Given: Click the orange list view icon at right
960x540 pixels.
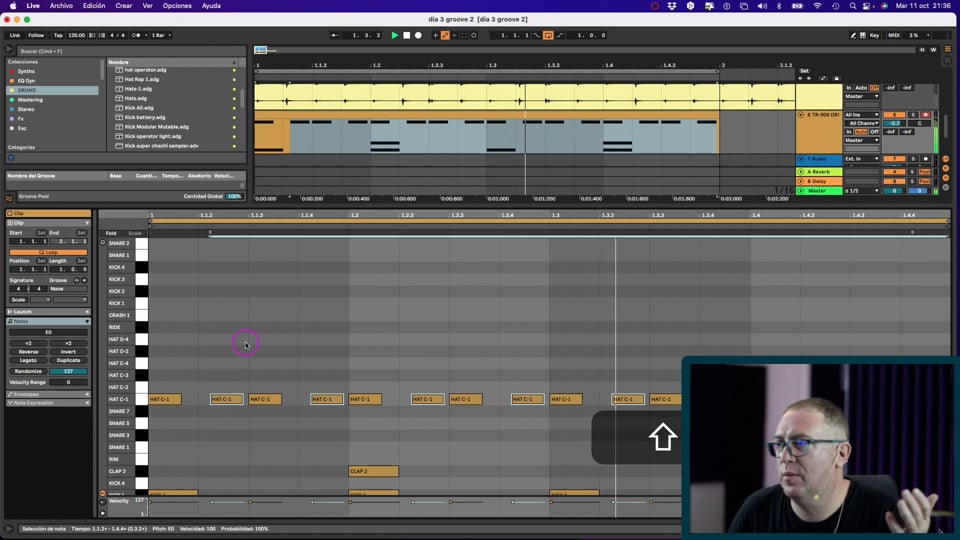Looking at the screenshot, I should [947, 49].
